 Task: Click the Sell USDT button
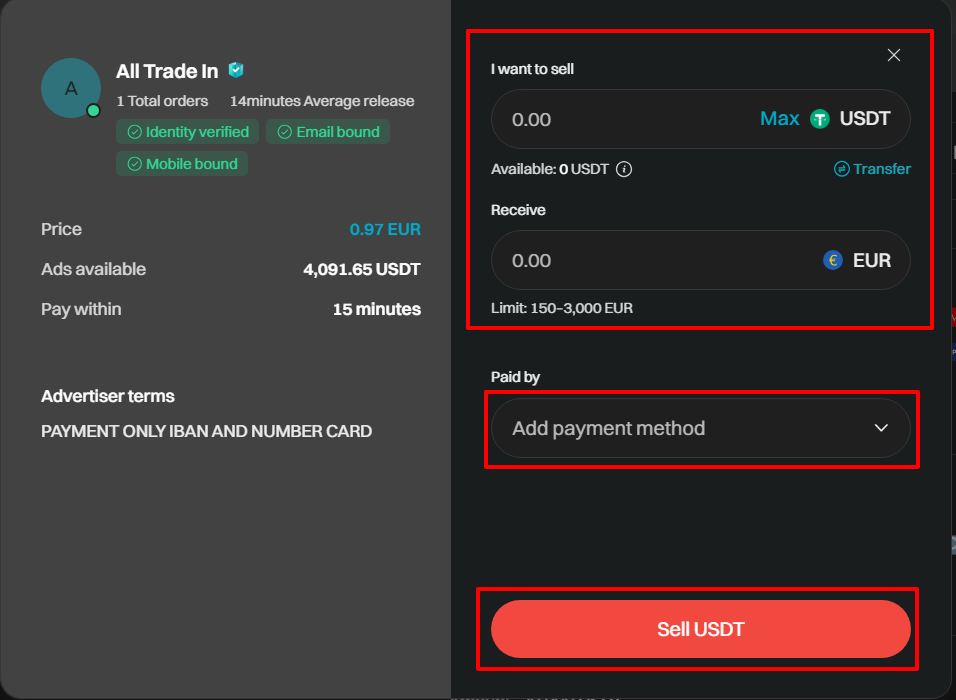point(701,629)
